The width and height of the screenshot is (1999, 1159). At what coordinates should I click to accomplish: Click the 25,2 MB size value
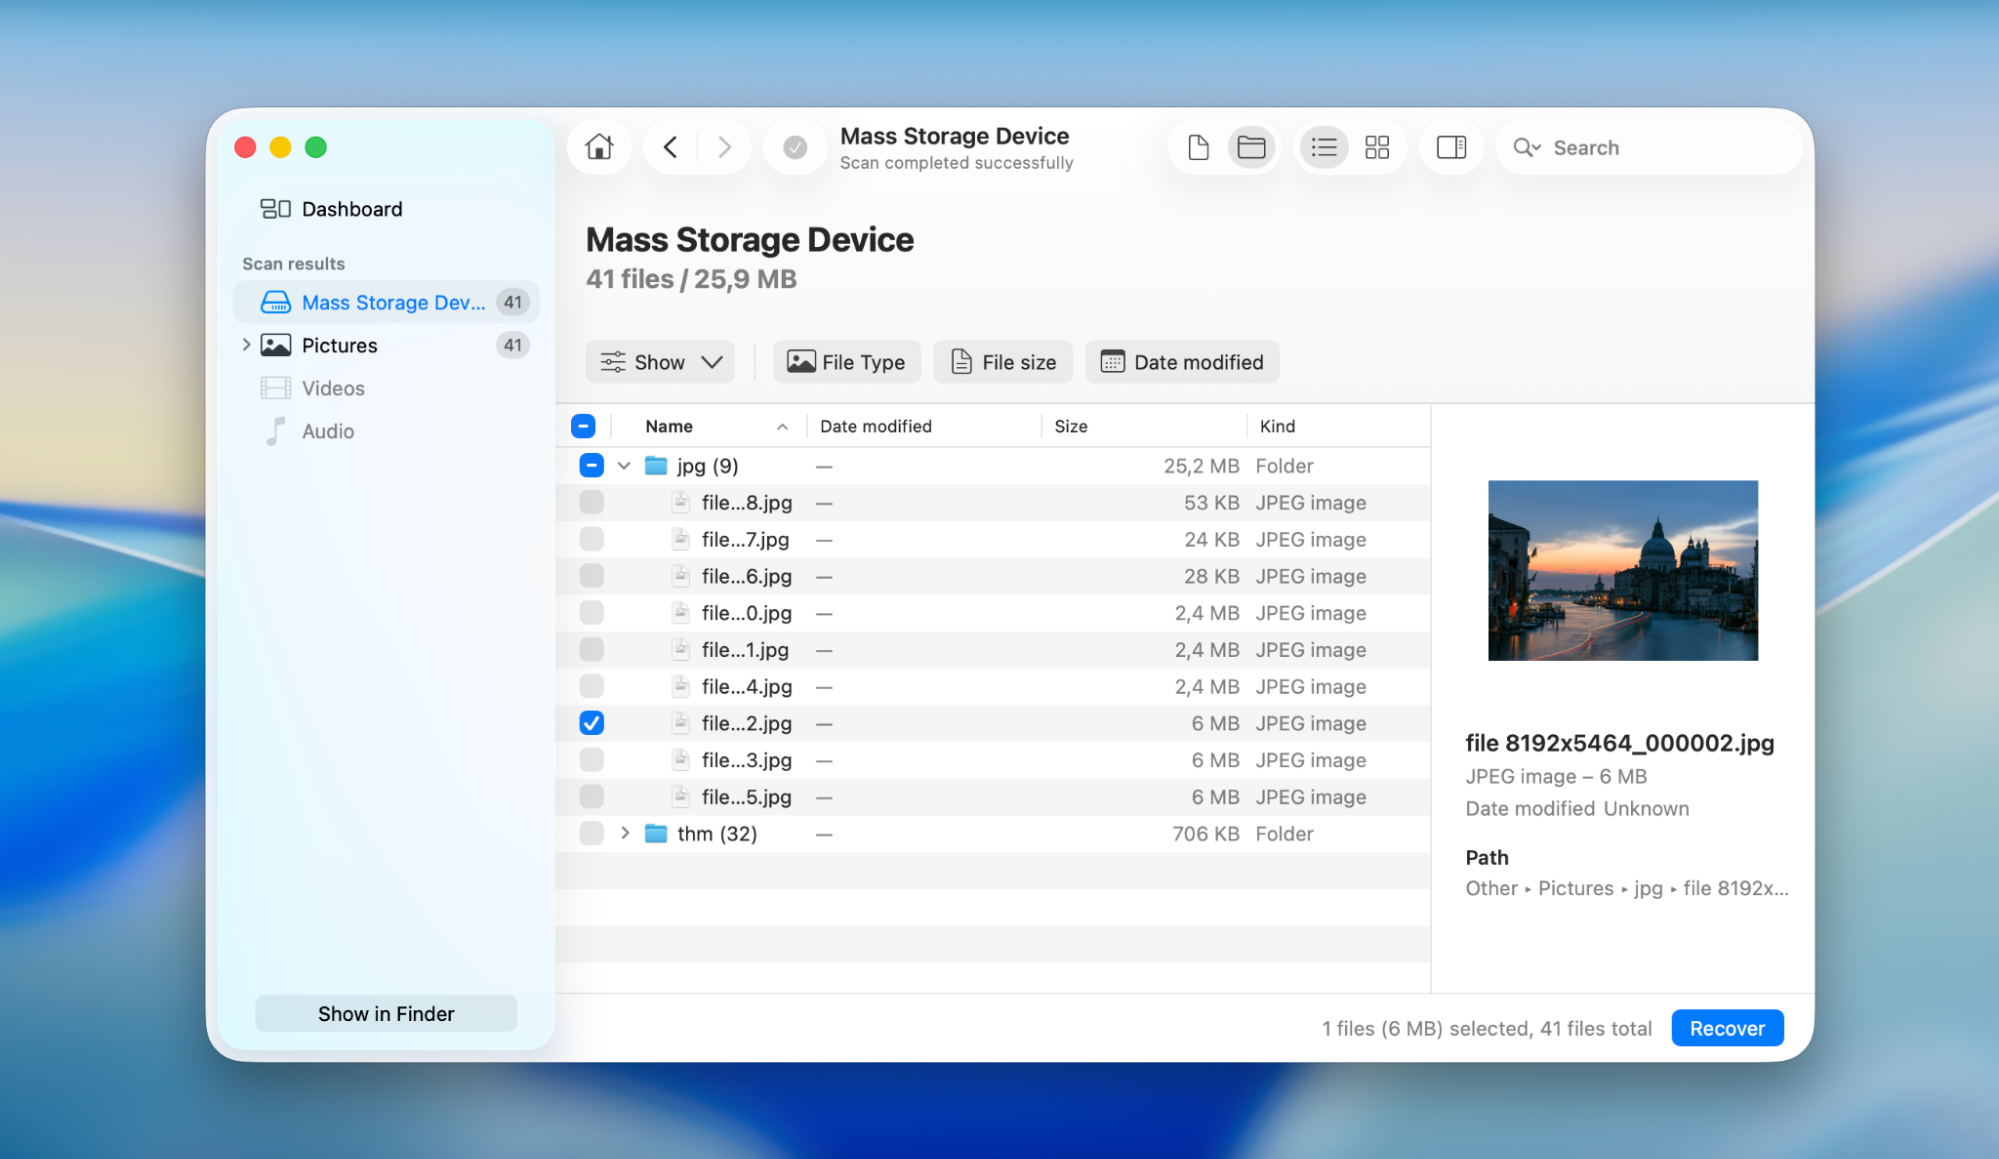pyautogui.click(x=1201, y=466)
